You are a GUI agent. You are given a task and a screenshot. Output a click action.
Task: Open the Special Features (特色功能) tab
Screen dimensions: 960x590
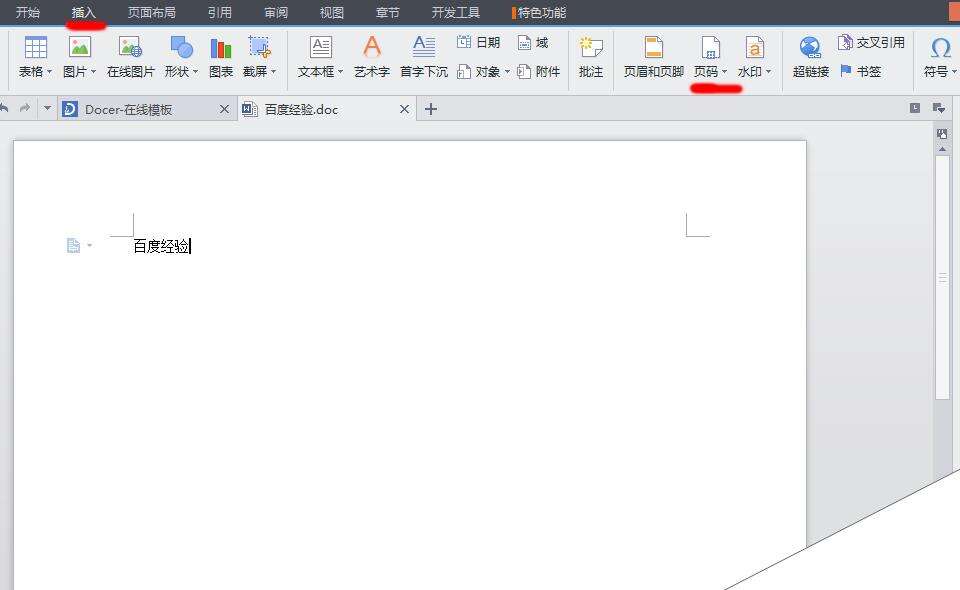point(539,12)
